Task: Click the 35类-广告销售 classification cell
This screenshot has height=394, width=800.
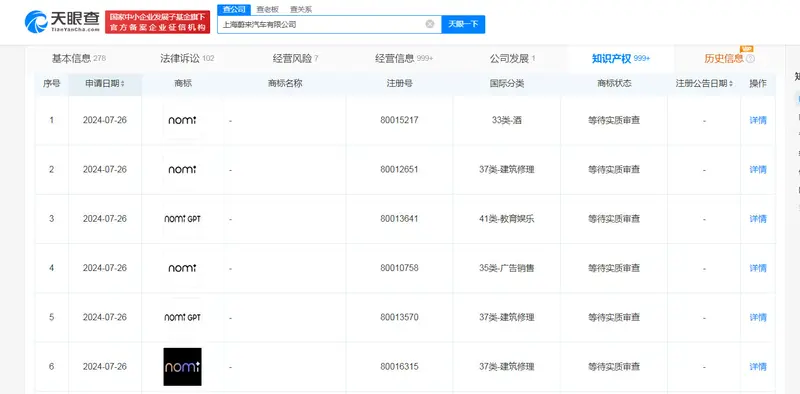Action: (507, 268)
